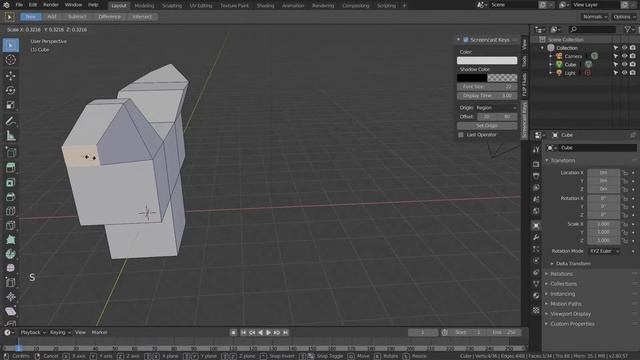Screen dimensions: 640x360
Task: Open Material properties tab icon
Action: (x=536, y=296)
